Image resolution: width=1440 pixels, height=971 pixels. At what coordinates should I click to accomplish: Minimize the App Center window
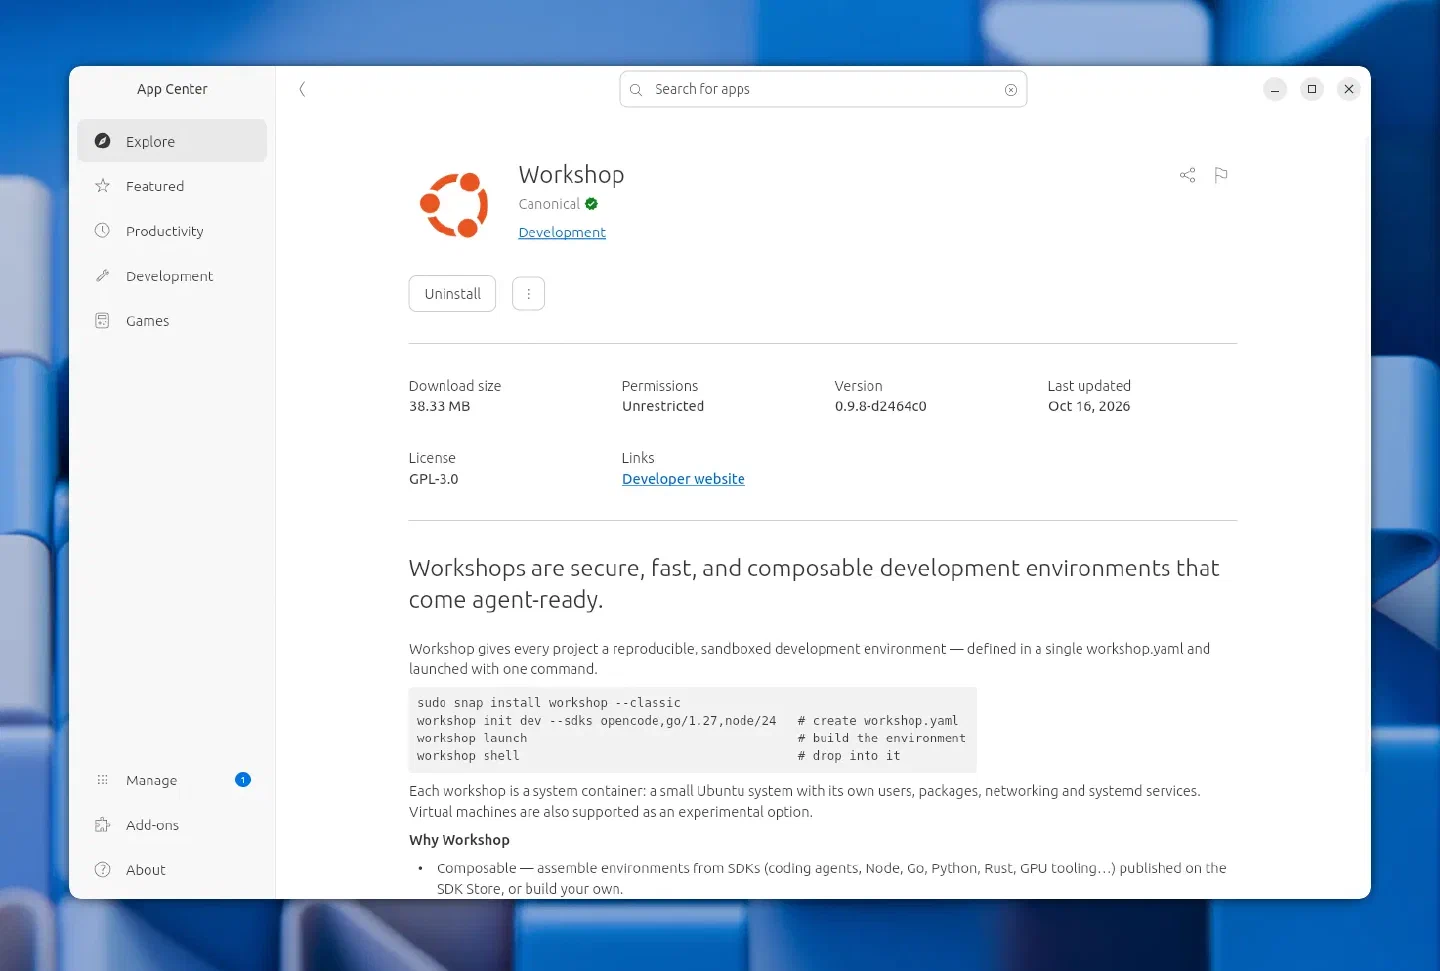(x=1275, y=89)
